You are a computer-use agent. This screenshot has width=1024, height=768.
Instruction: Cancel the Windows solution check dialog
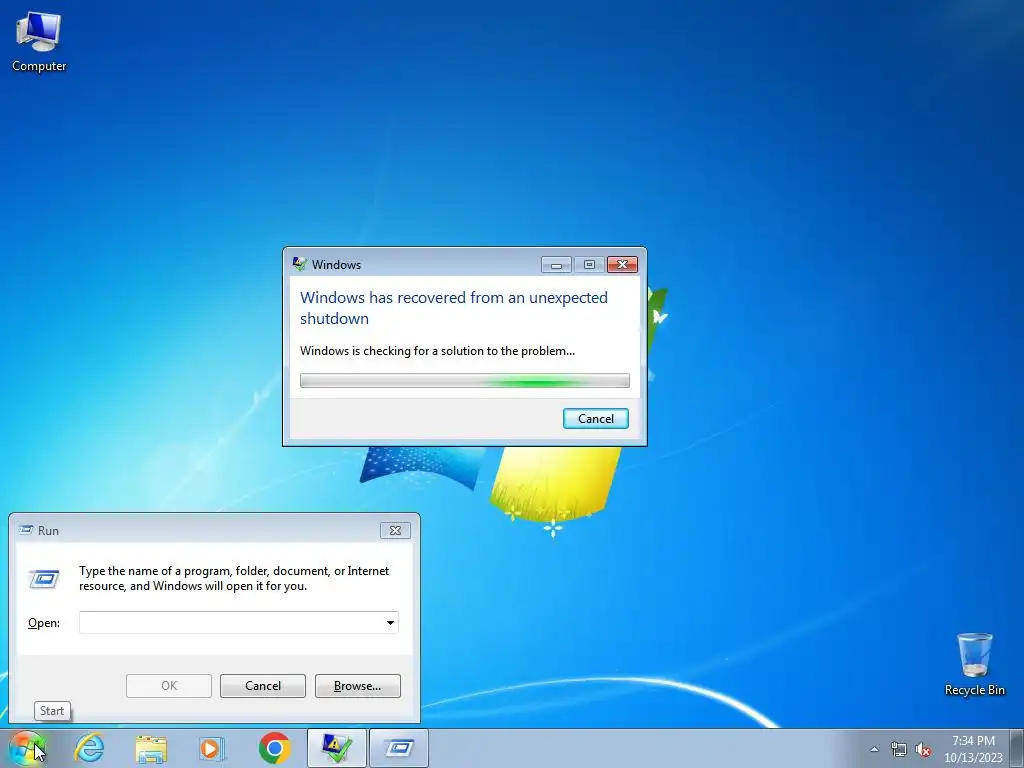coord(596,419)
